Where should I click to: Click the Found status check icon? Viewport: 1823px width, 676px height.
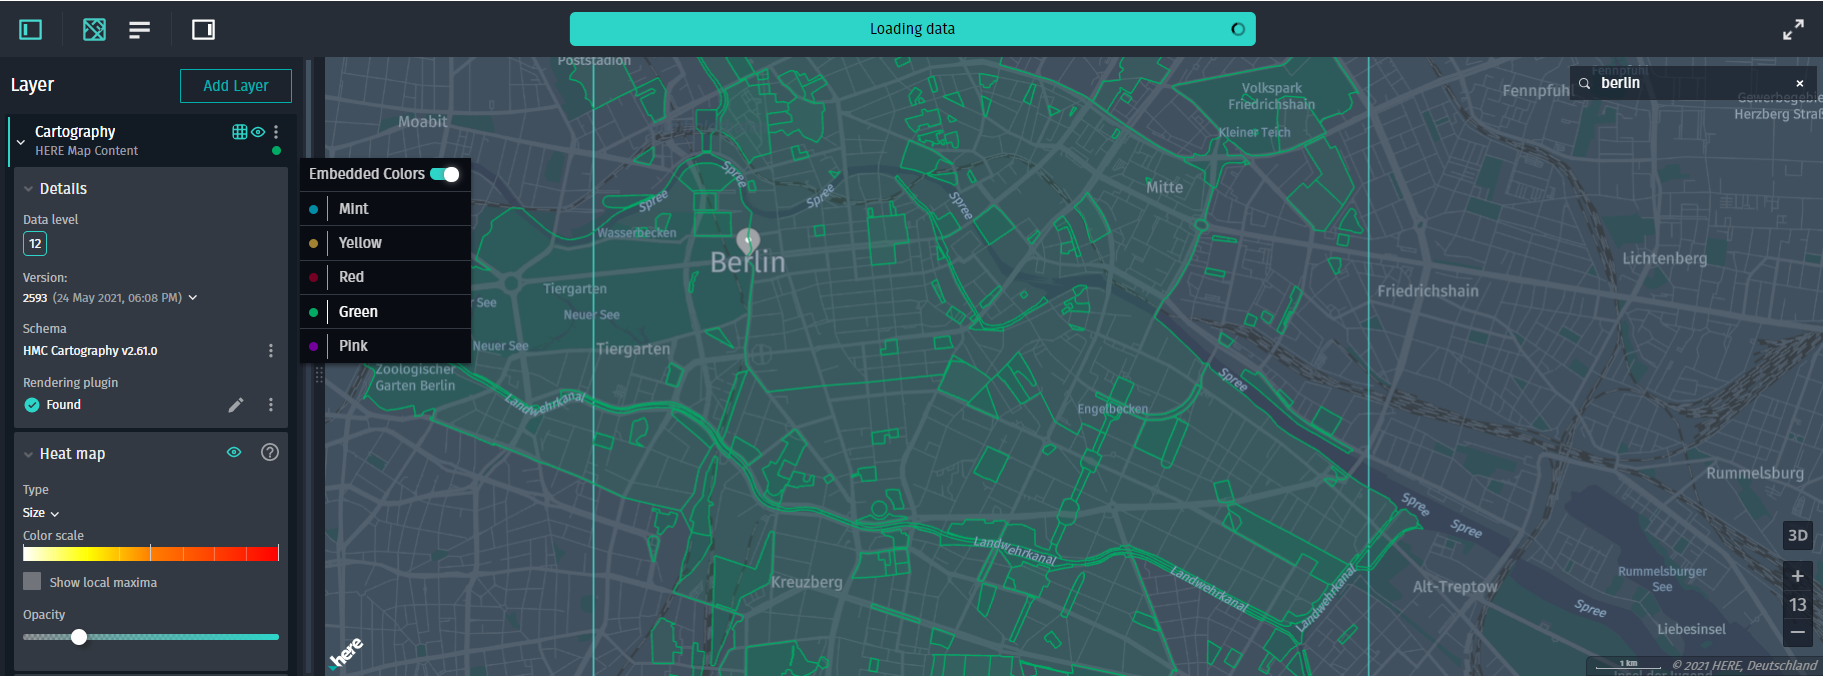[32, 405]
